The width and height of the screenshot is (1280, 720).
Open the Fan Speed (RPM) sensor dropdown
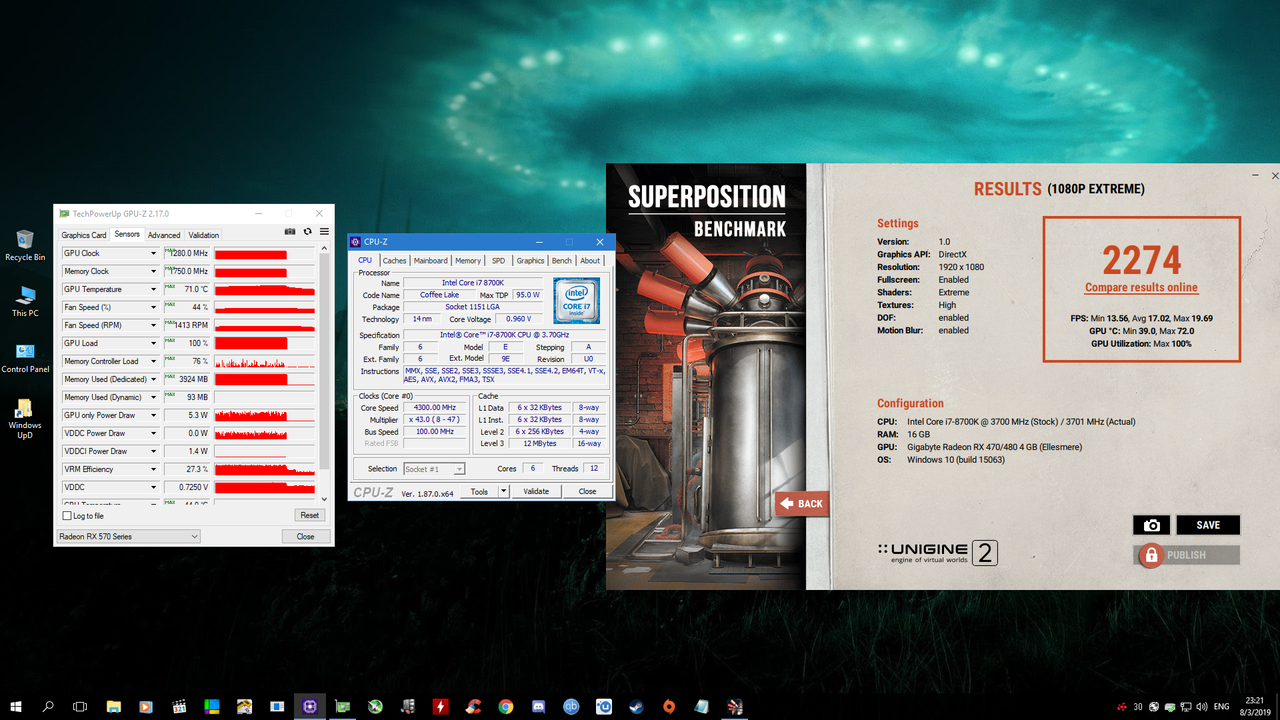tap(153, 326)
